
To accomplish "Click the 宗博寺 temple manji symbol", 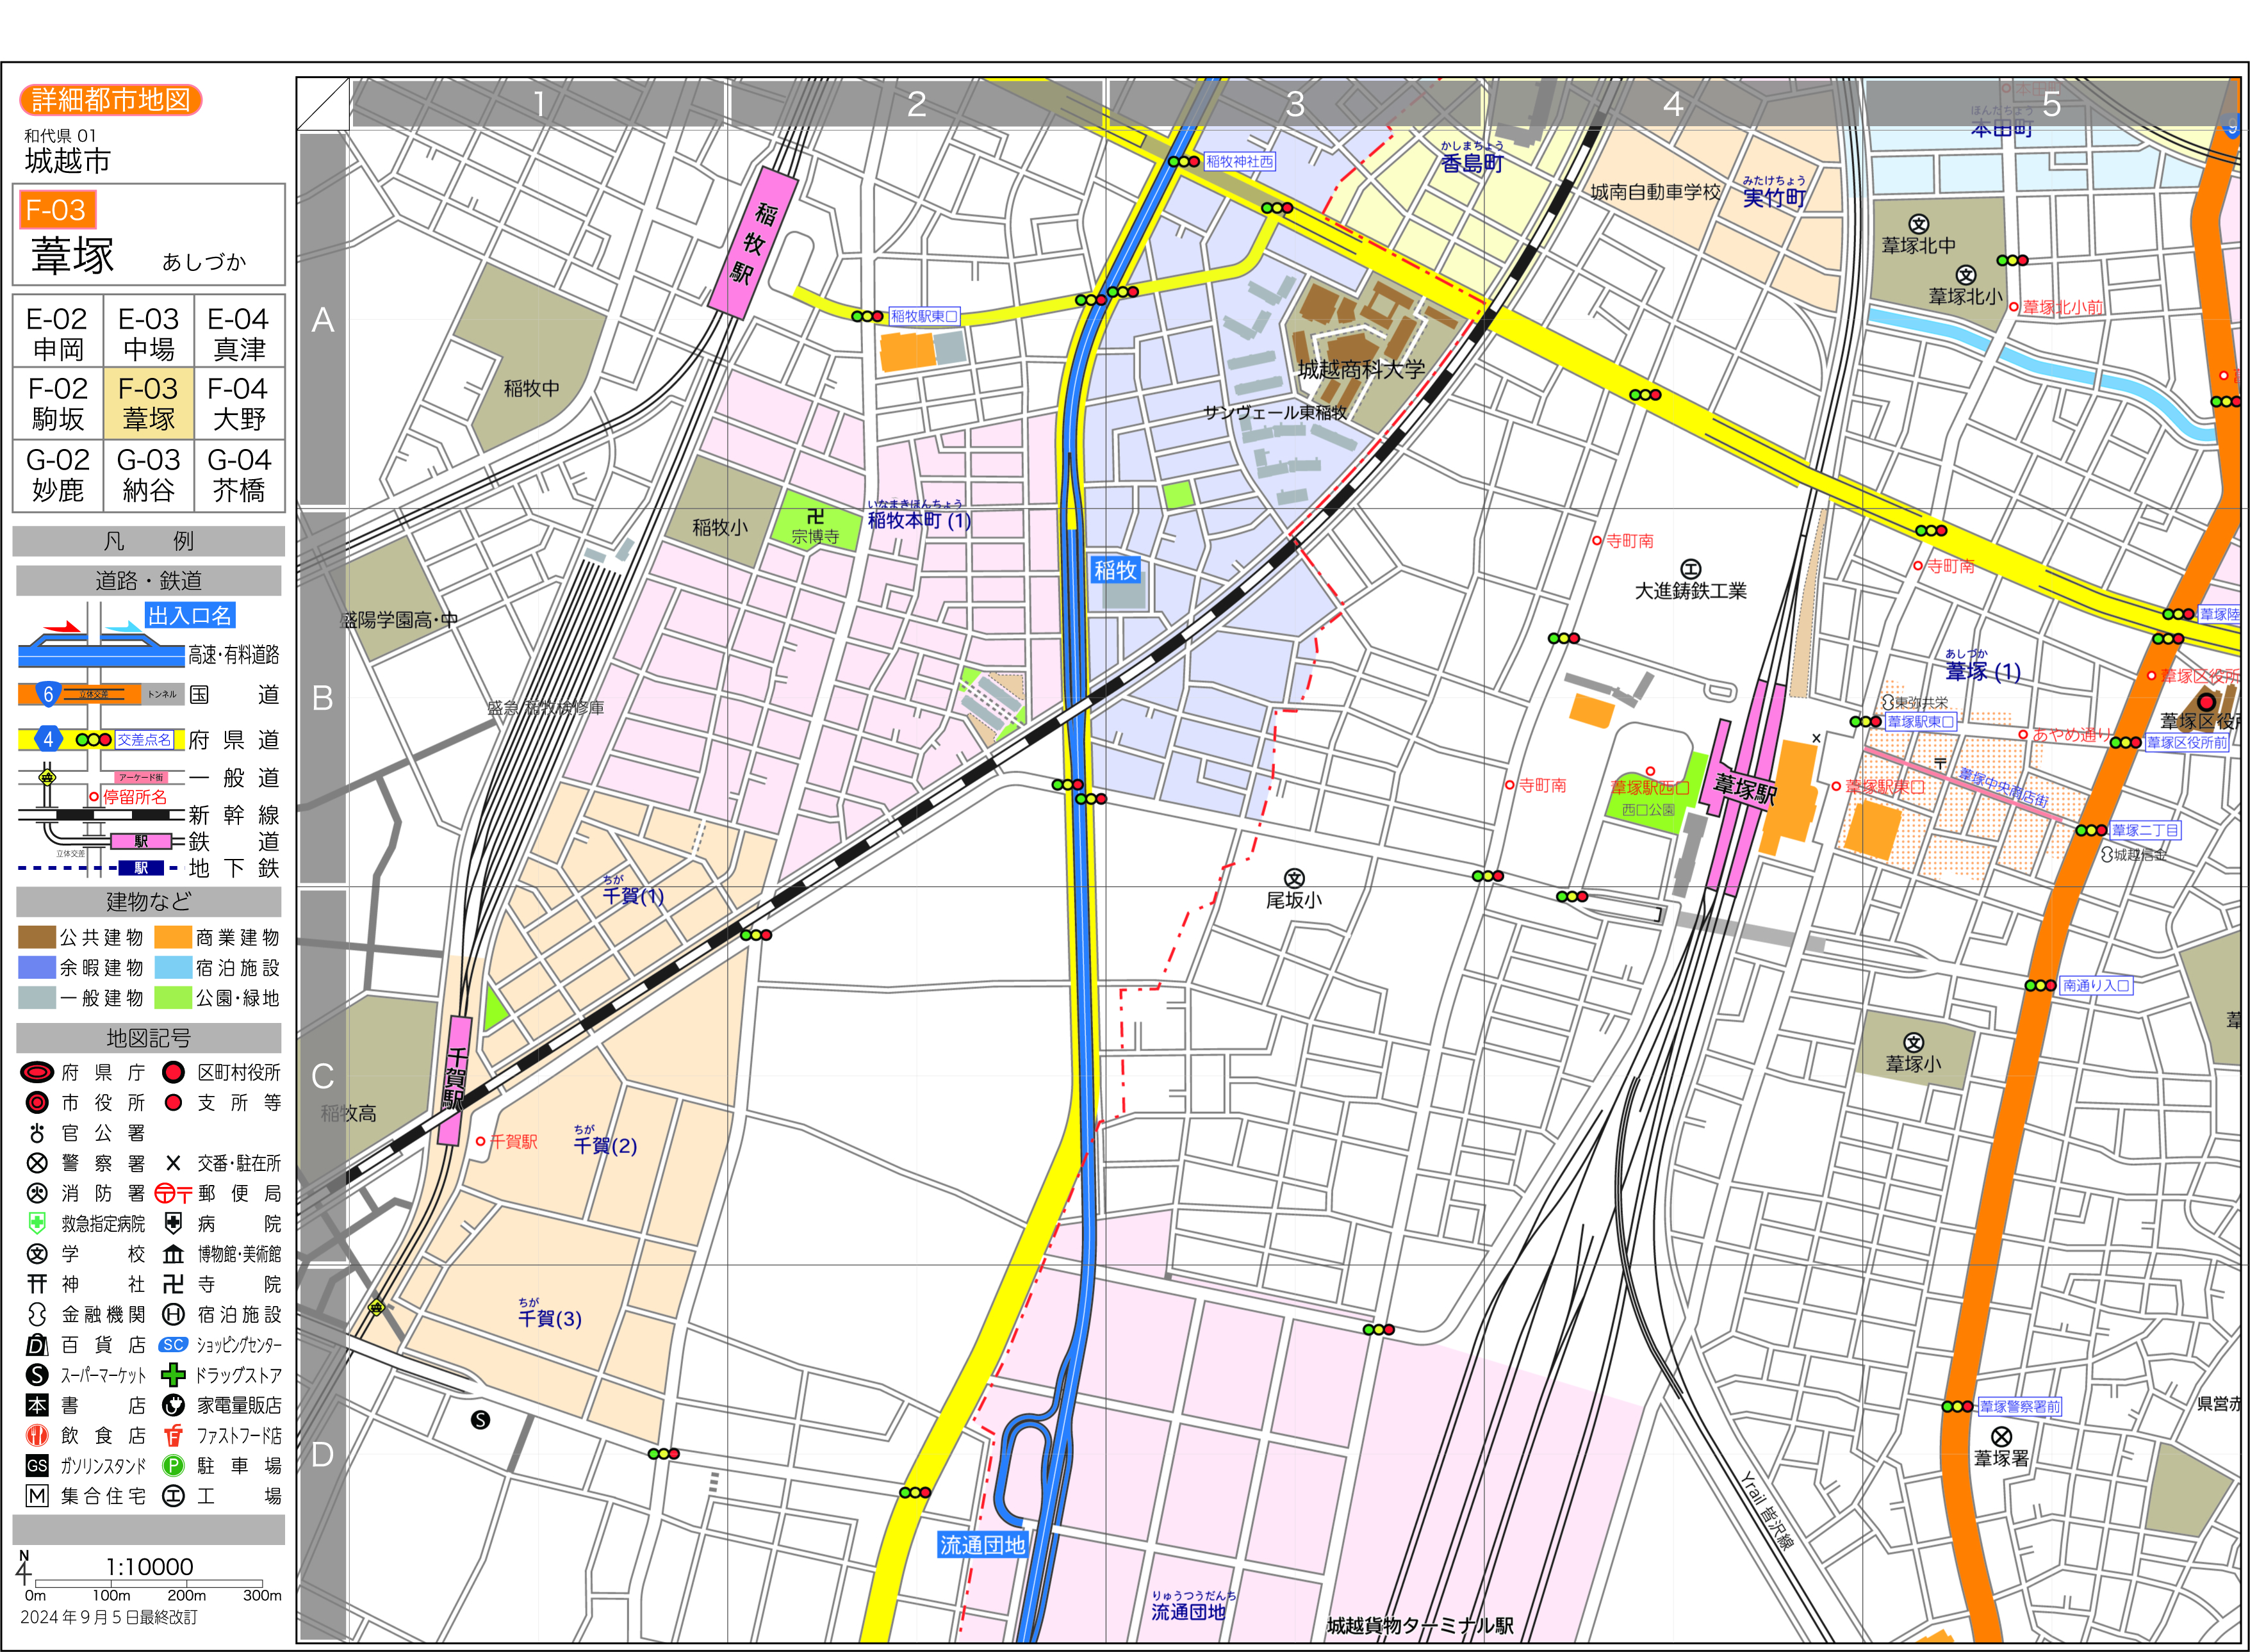I will [x=816, y=516].
